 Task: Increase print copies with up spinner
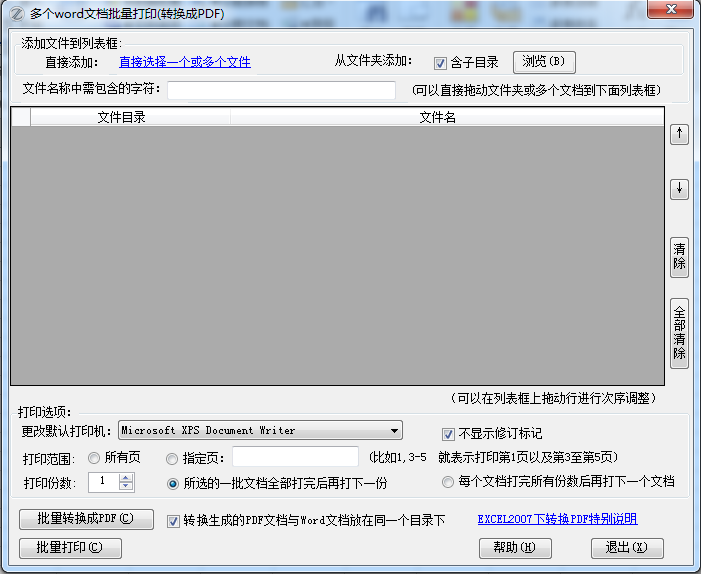126,478
